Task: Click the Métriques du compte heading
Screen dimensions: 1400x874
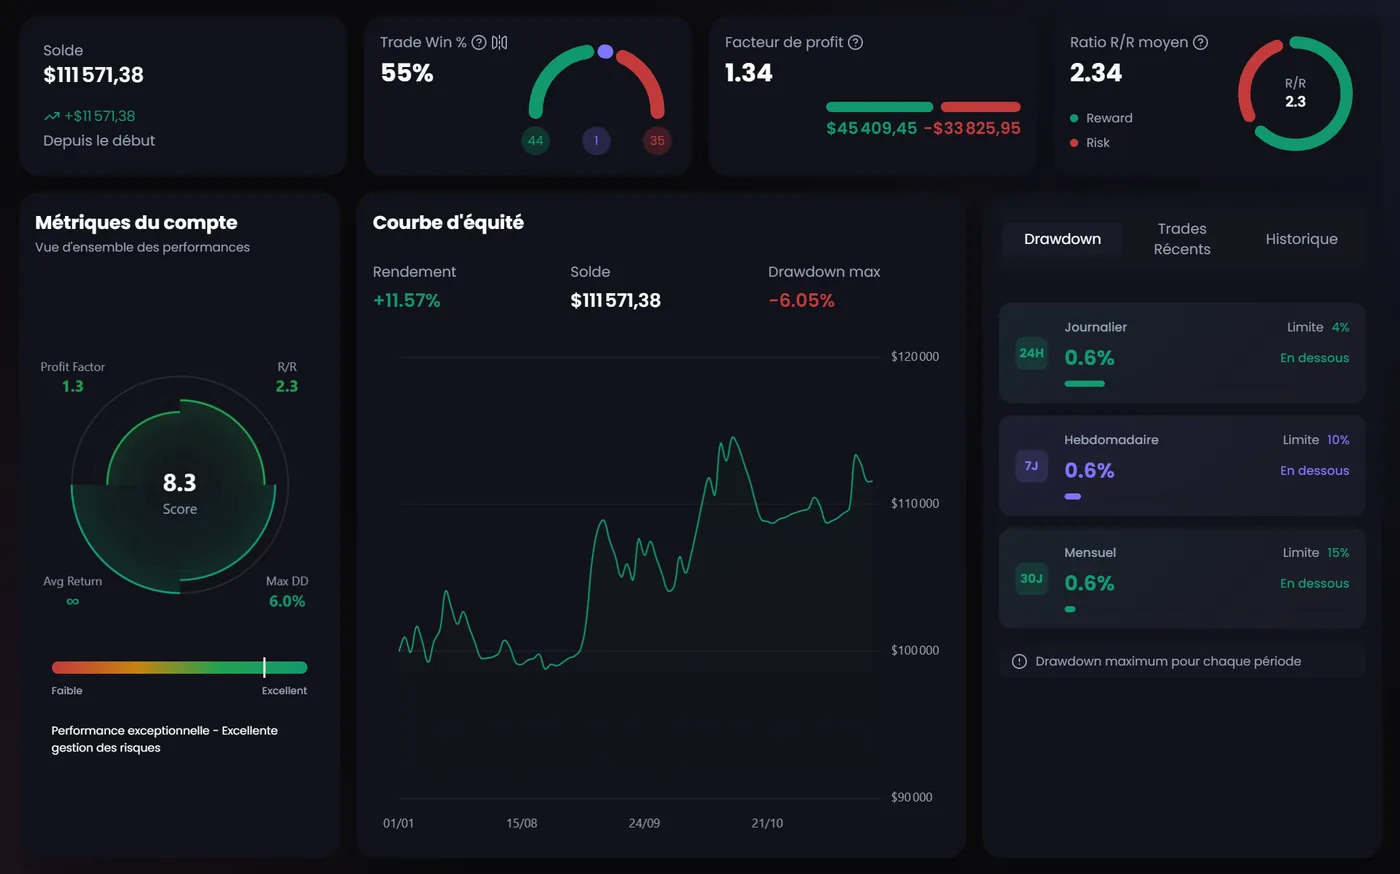Action: 136,223
